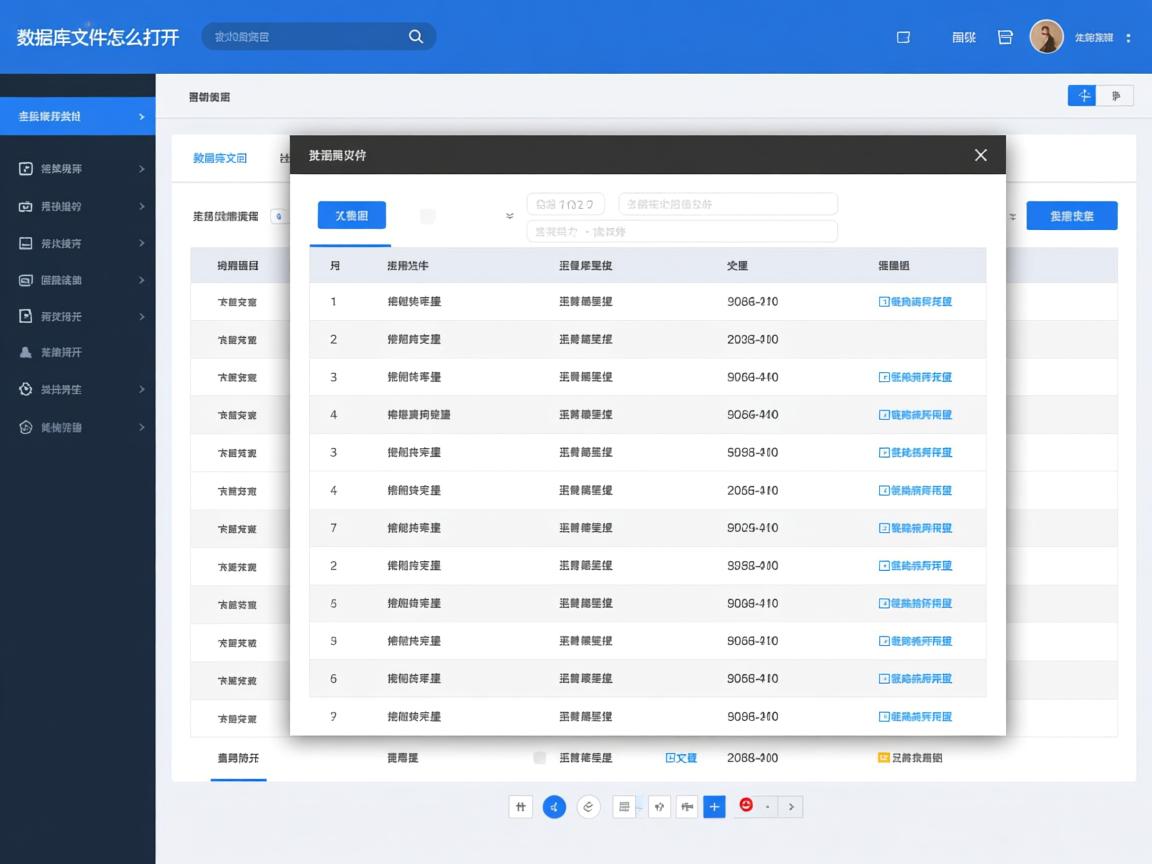The image size is (1152, 864).
Task: Tick the gray checkbox next to the dialog's blue button
Action: 428,216
